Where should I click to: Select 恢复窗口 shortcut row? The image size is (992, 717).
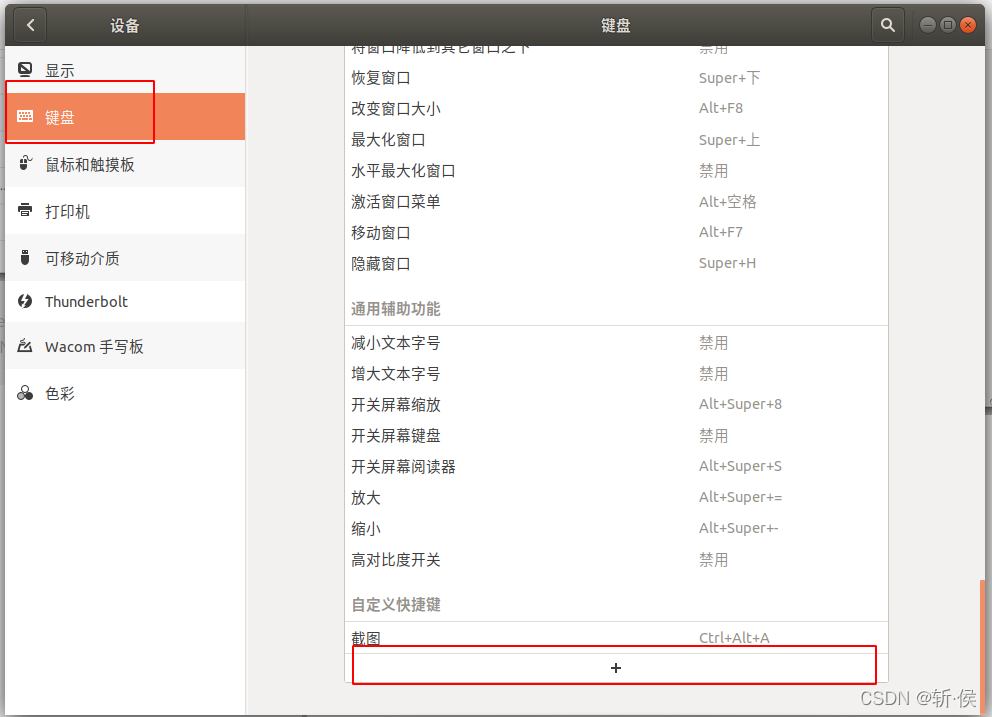pos(616,78)
